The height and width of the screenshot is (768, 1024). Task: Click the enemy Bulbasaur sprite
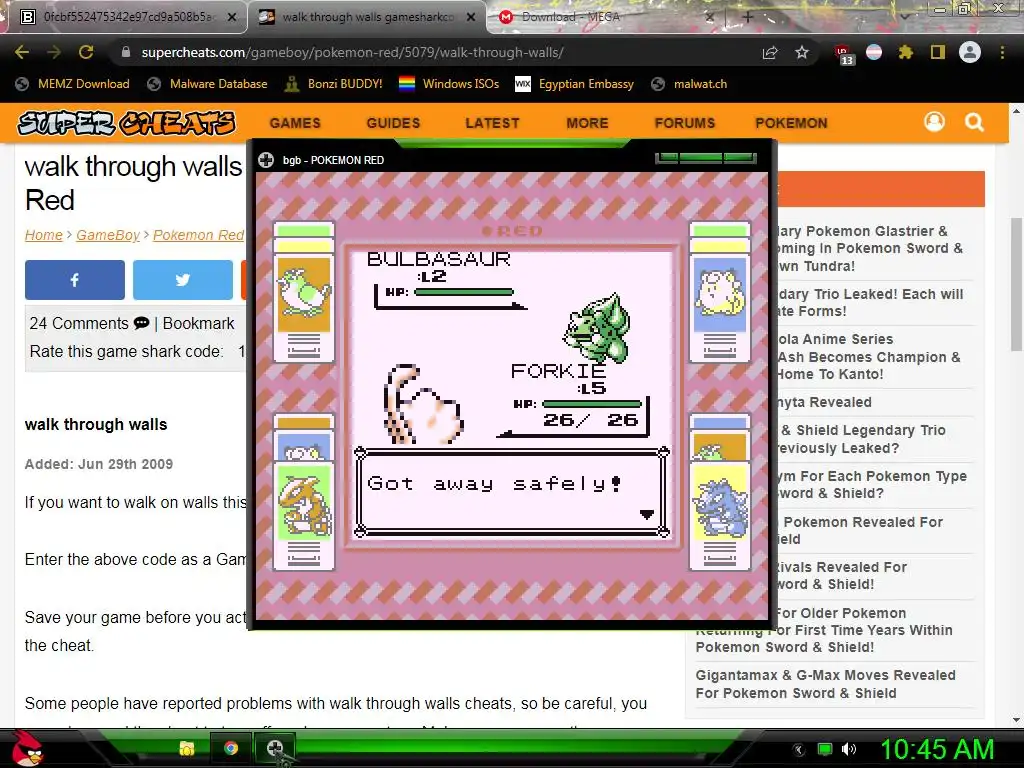coord(596,328)
